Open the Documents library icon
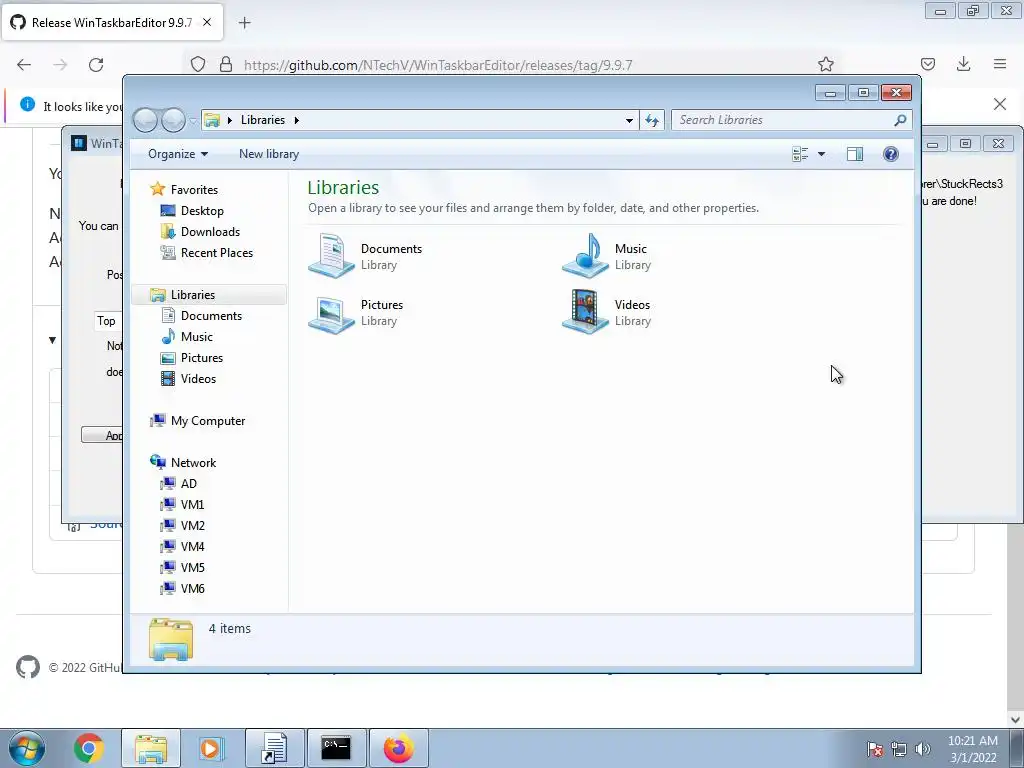 pos(331,255)
